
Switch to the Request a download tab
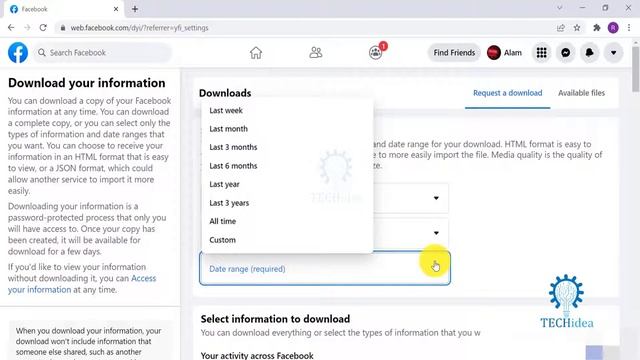click(x=507, y=93)
